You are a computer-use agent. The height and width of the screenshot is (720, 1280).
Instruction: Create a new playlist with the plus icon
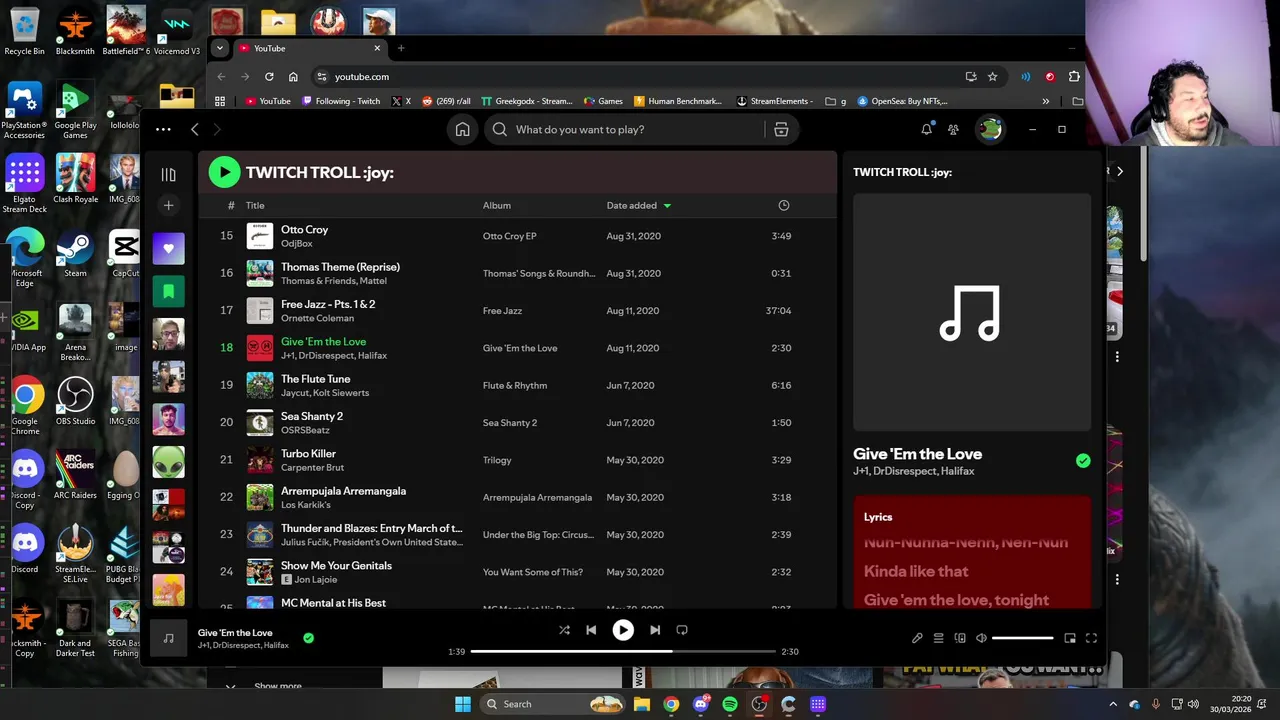click(168, 205)
